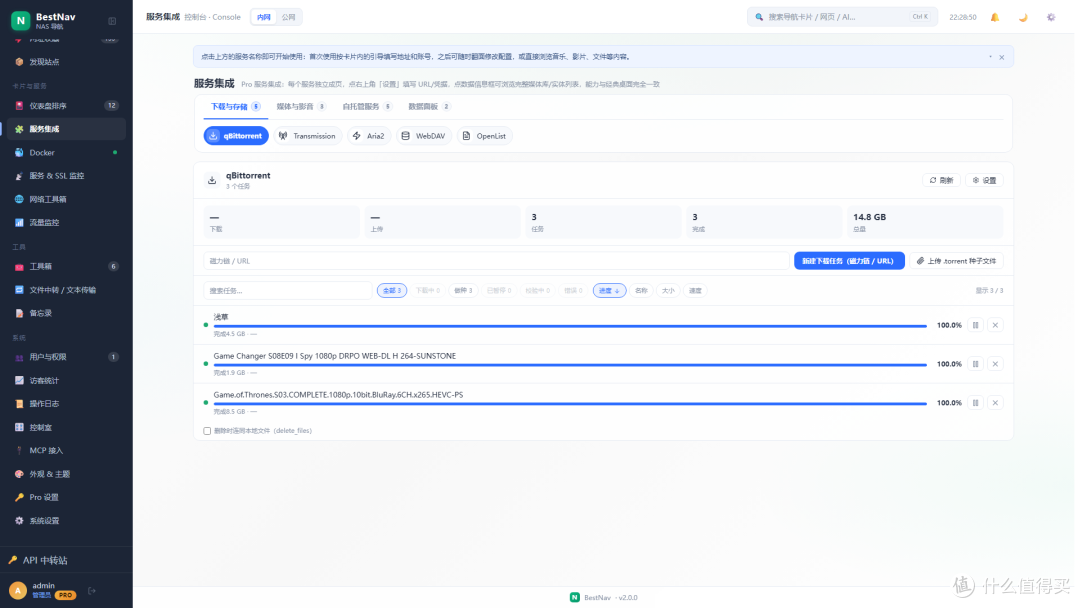Sort tasks by 名称

(x=641, y=291)
